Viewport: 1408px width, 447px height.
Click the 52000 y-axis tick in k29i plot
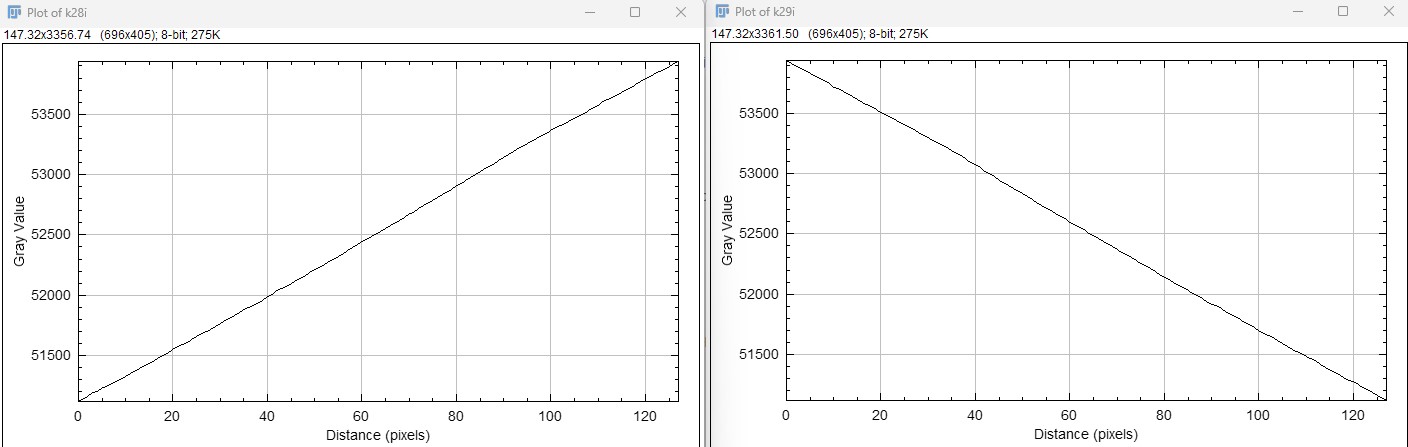click(759, 294)
